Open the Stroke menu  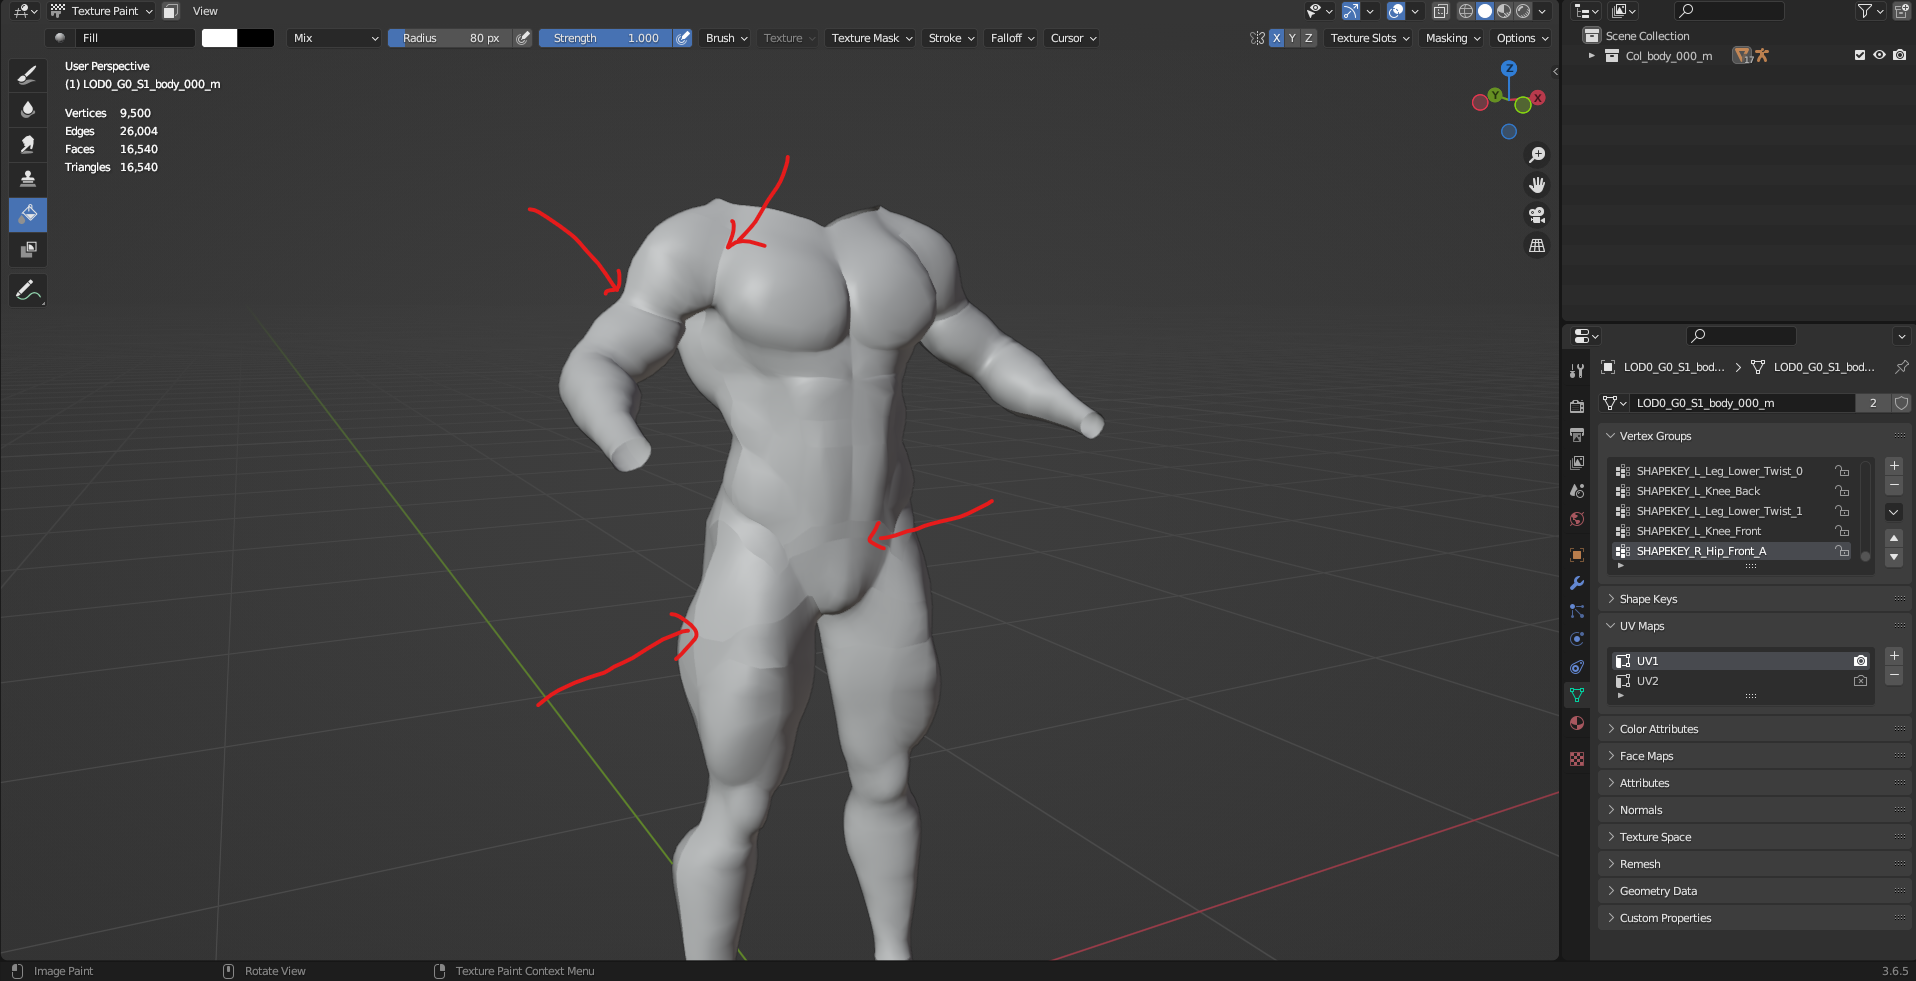[951, 38]
